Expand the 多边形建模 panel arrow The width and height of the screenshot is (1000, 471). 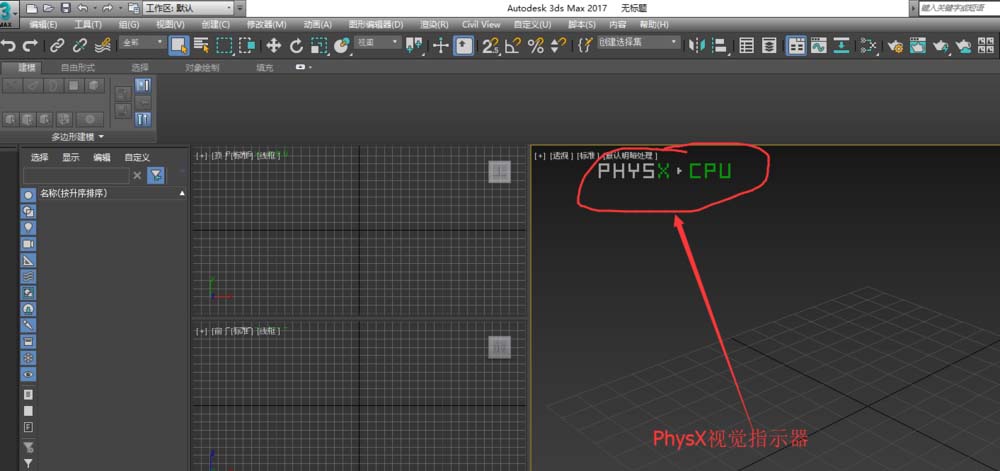coord(101,136)
